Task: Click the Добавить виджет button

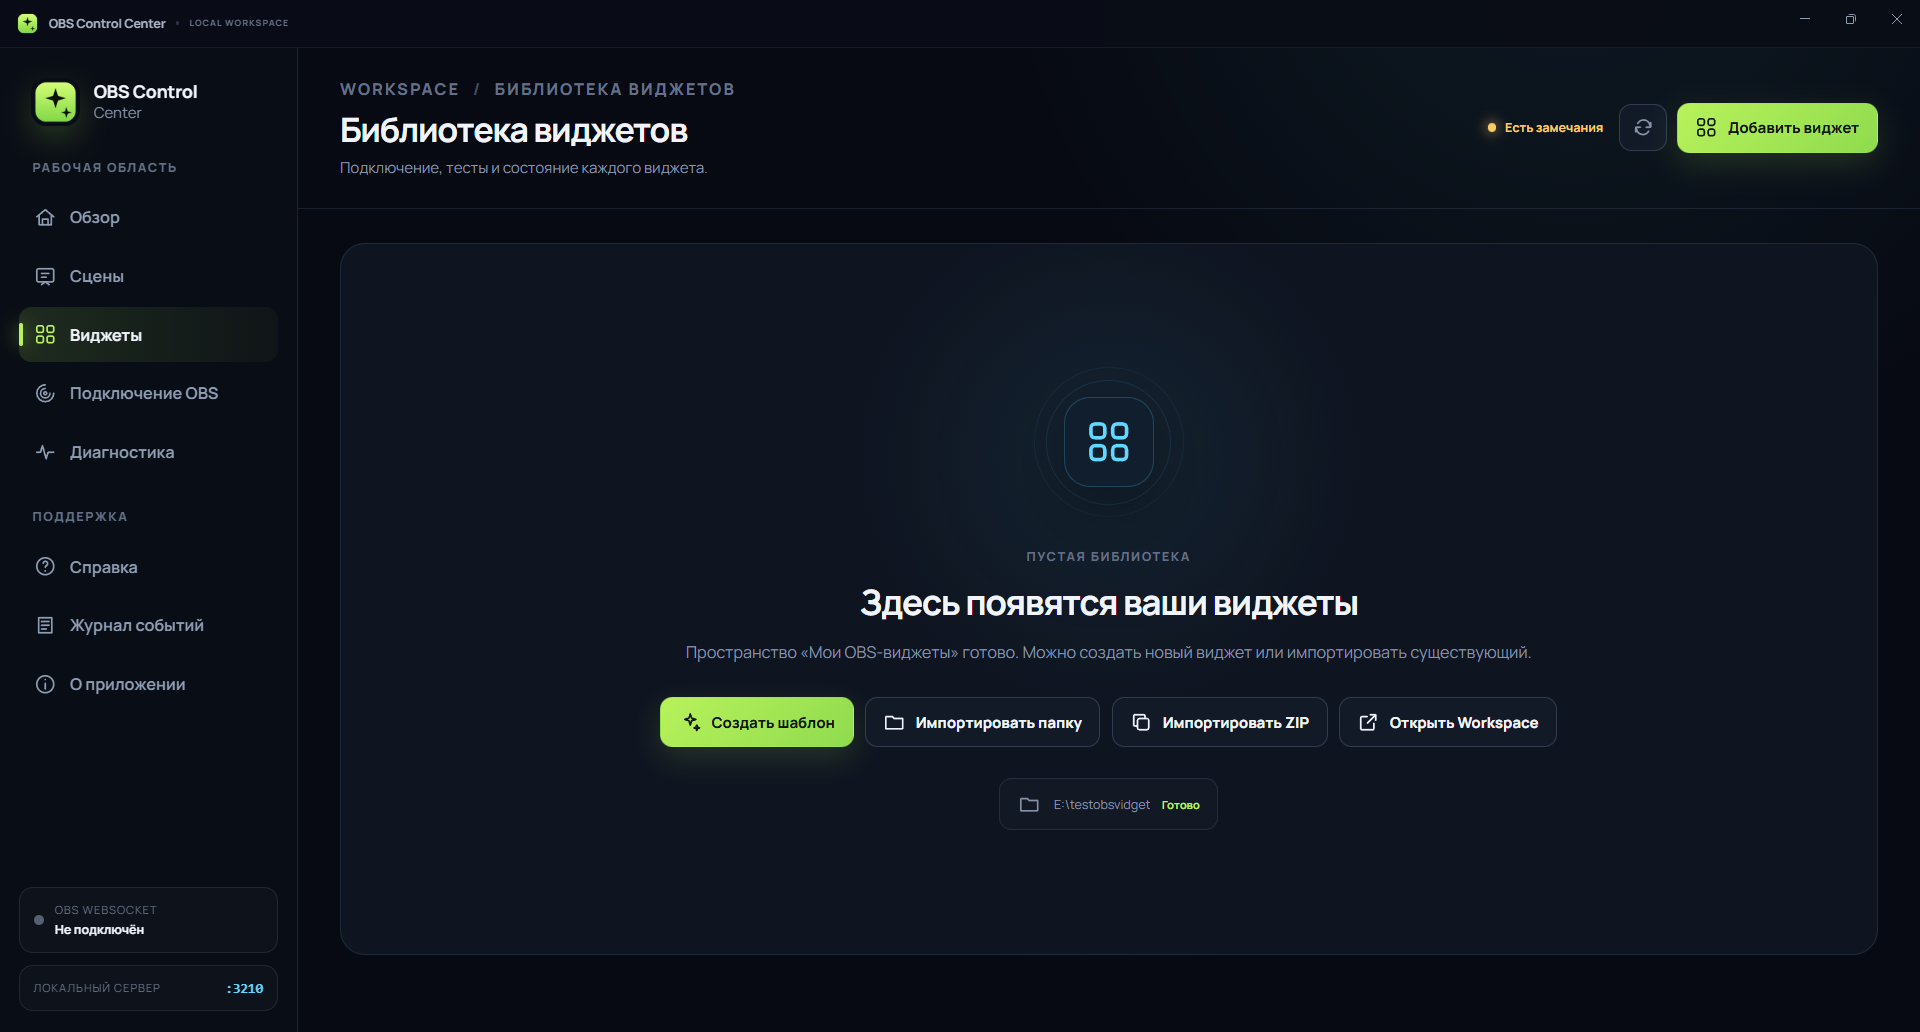Action: click(x=1777, y=128)
